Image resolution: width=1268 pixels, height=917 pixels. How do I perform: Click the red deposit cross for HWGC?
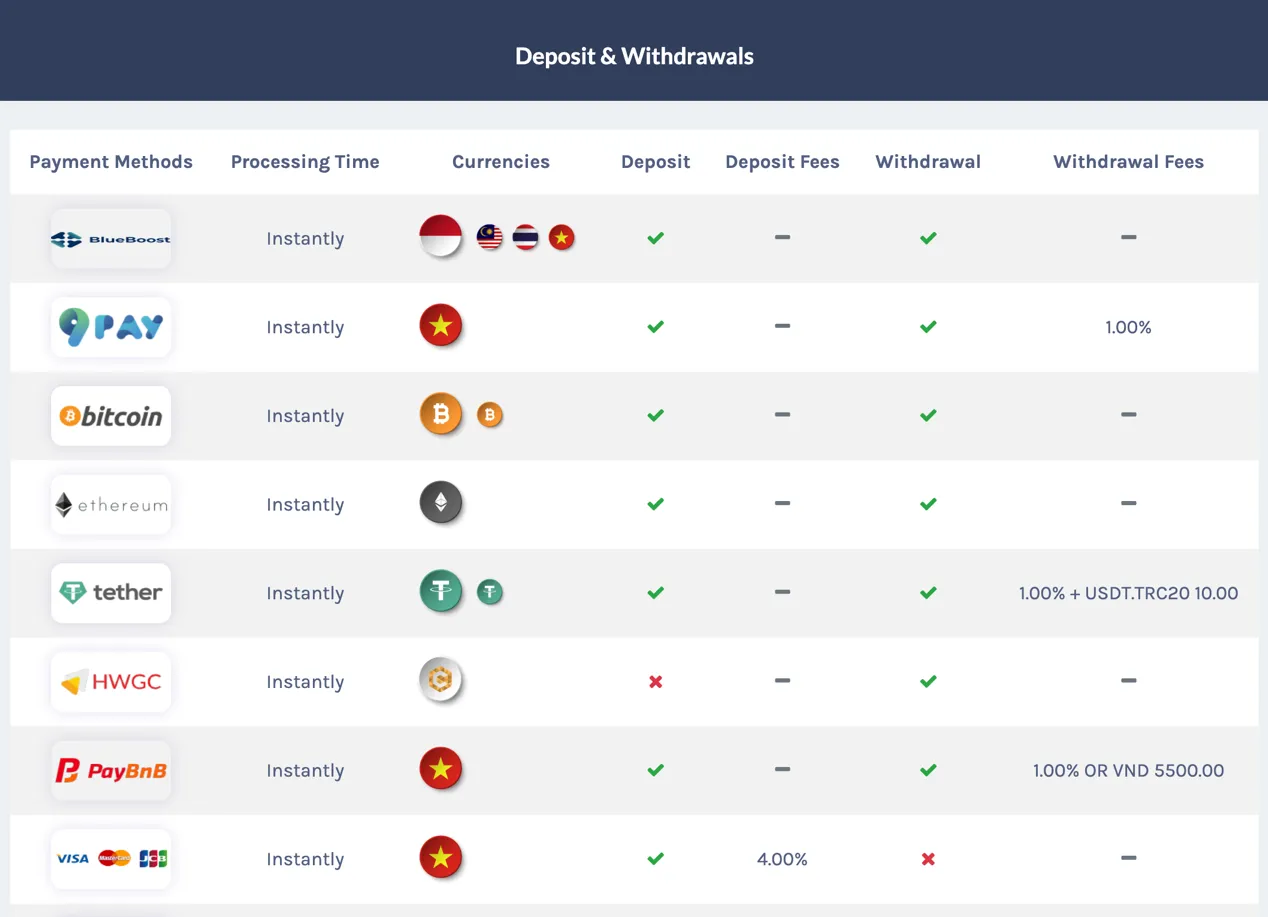click(x=656, y=682)
